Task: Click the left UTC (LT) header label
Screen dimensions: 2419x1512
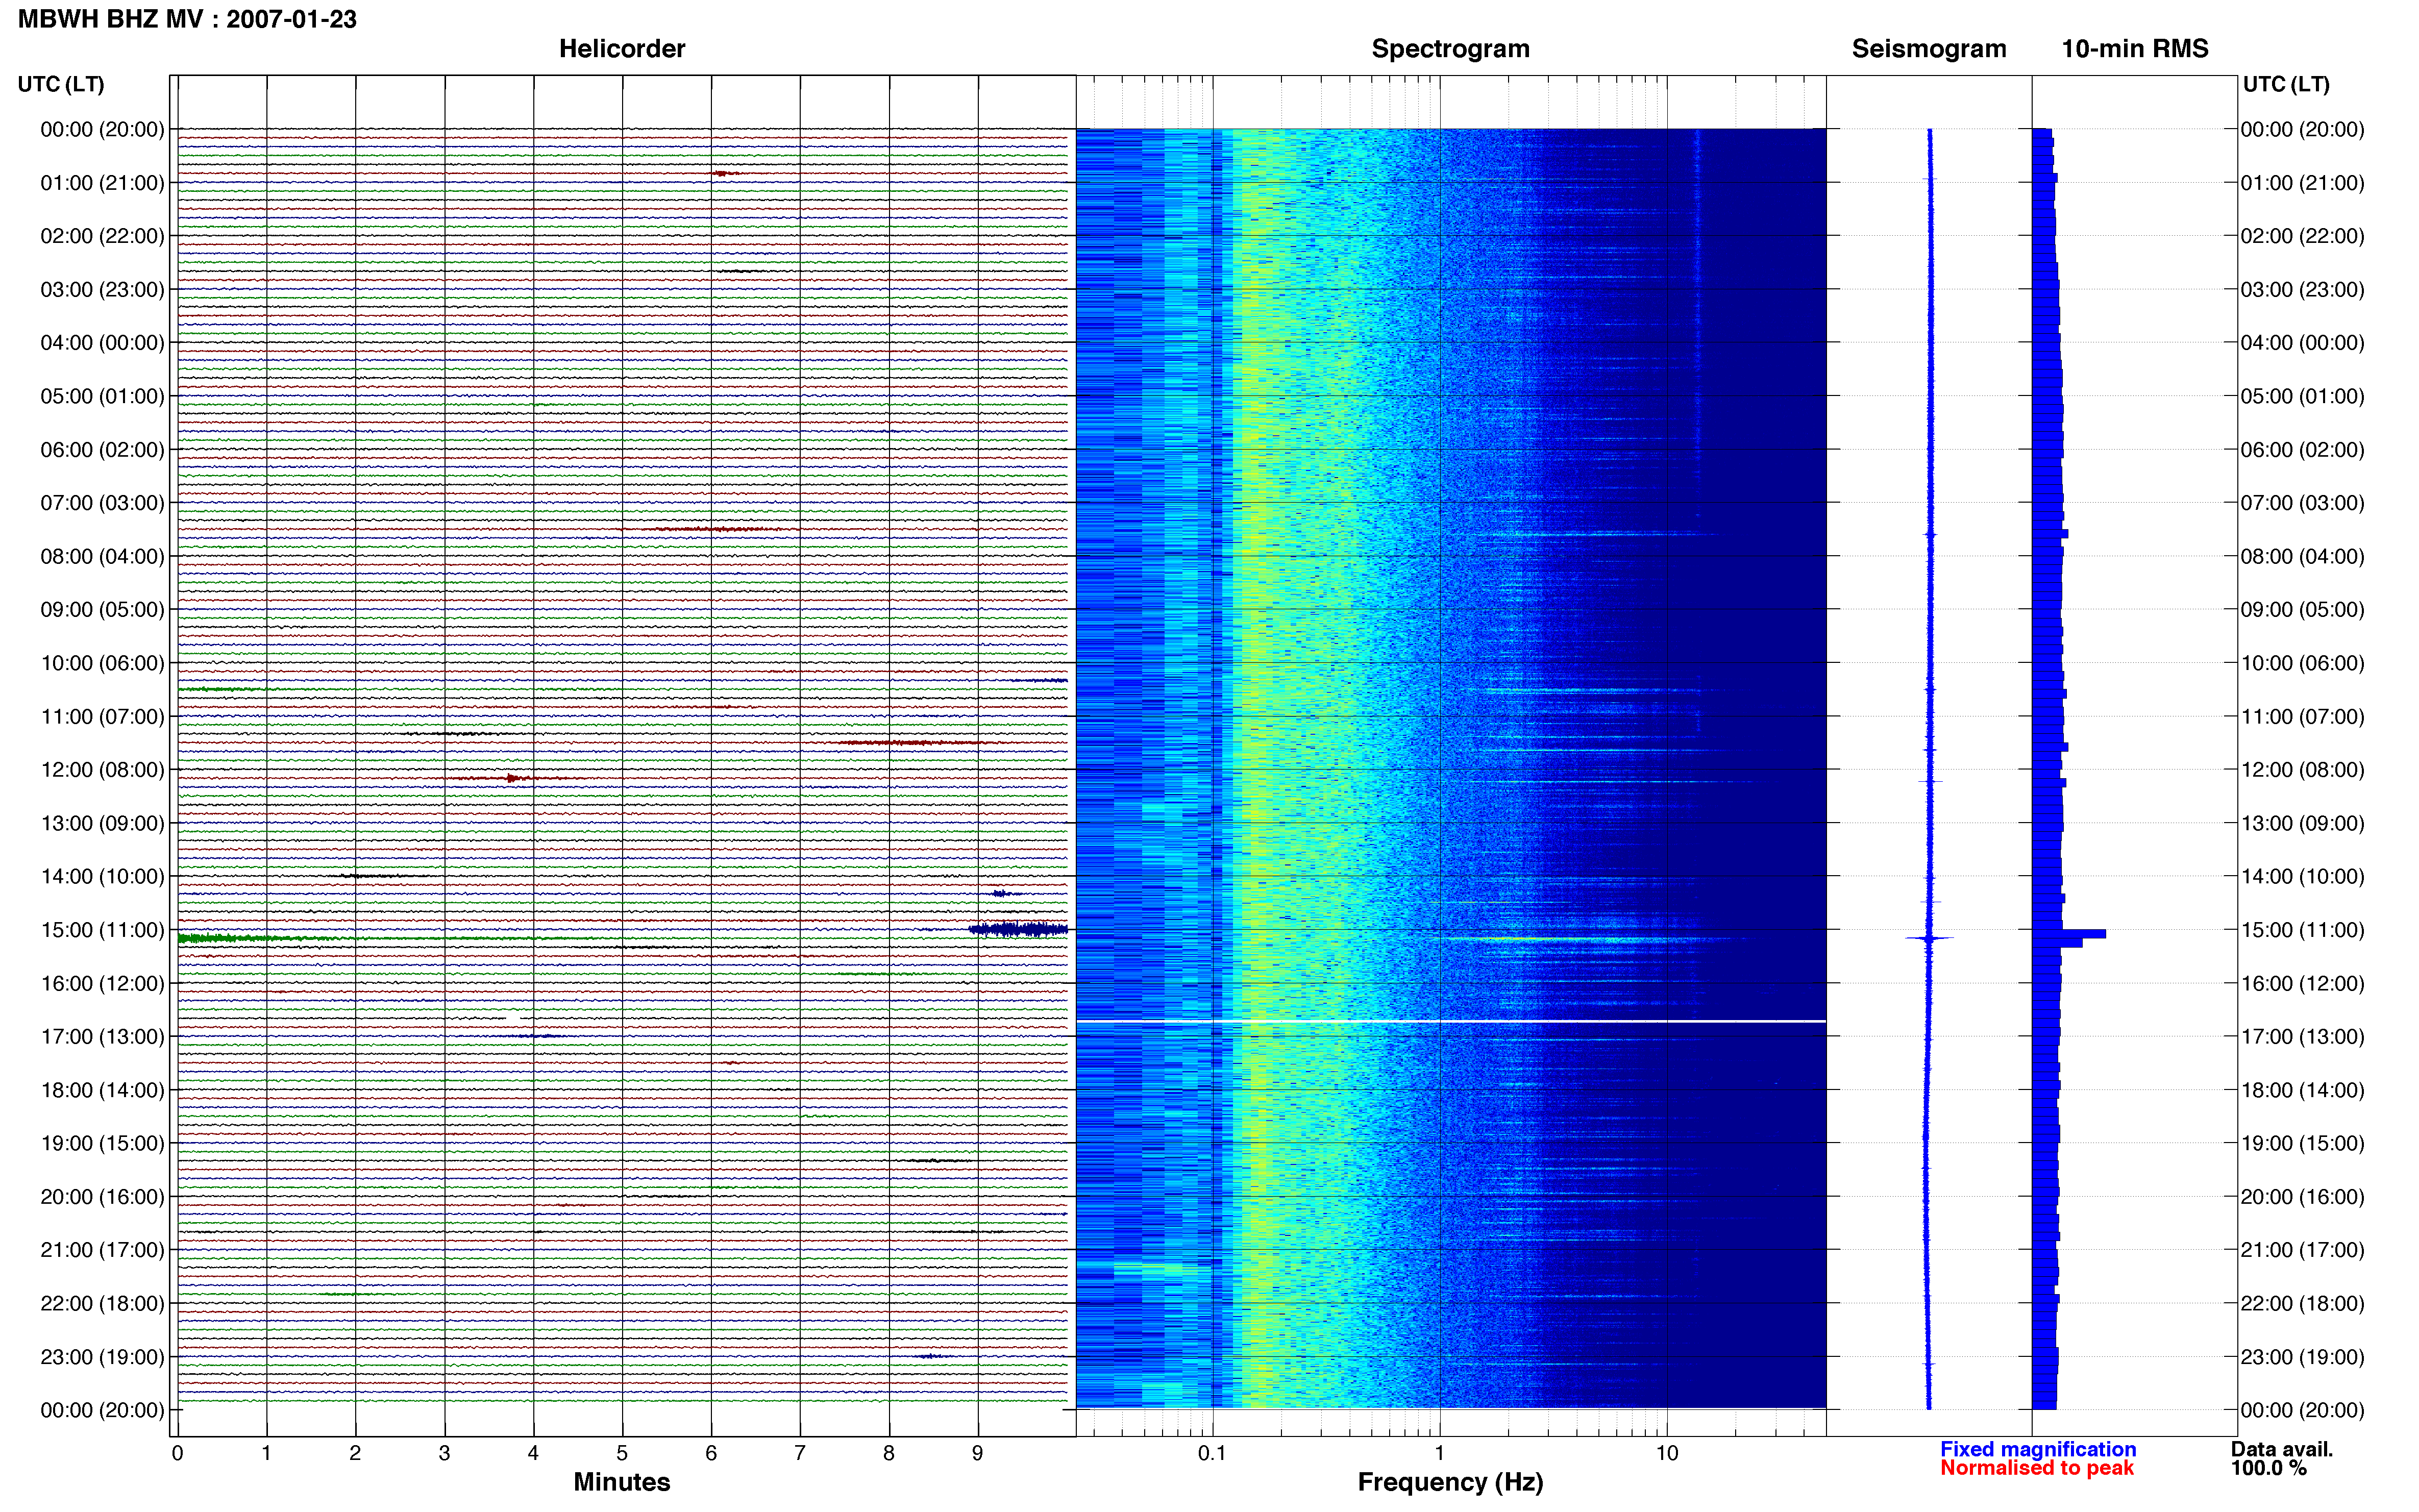Action: (61, 84)
